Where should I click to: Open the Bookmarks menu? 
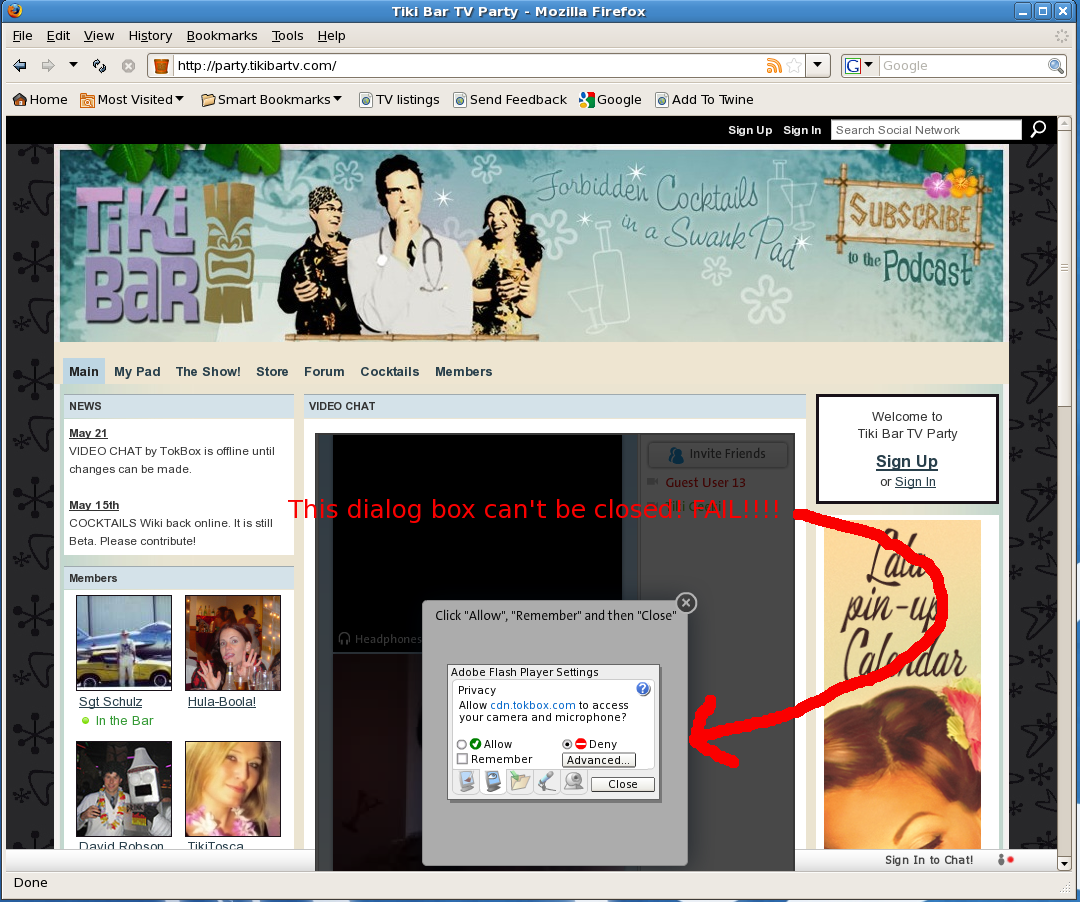coord(221,35)
